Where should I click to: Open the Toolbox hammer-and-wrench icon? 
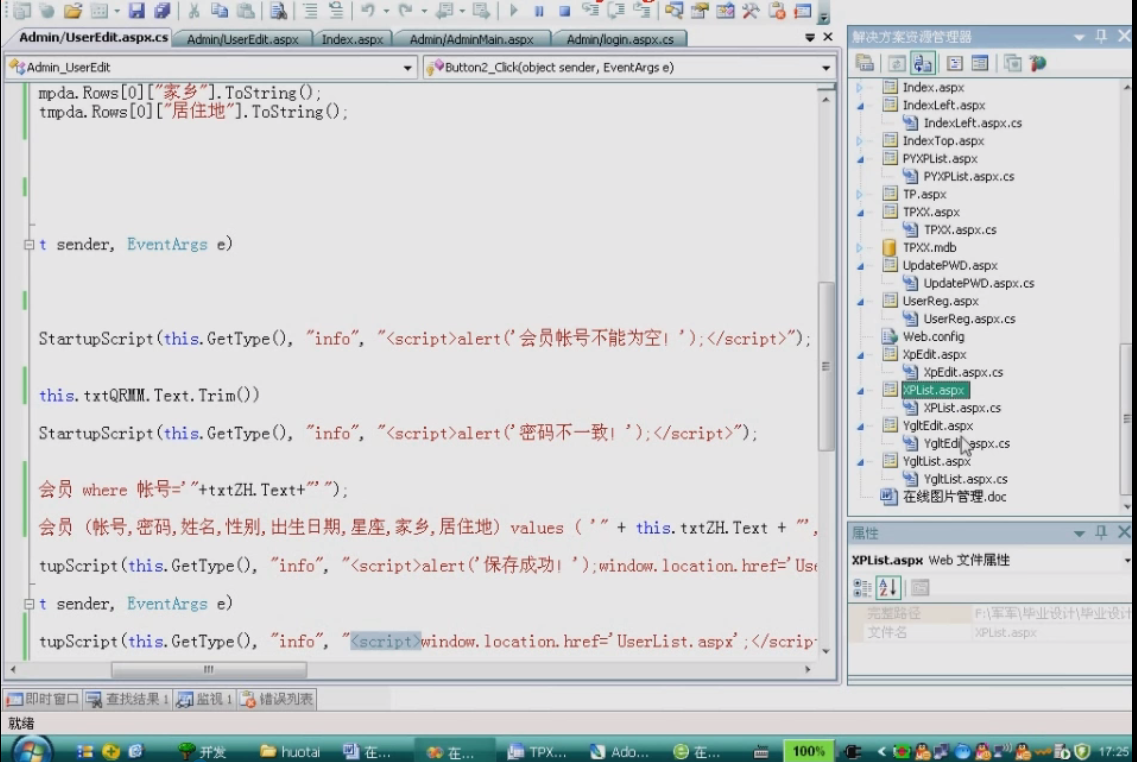coord(751,10)
